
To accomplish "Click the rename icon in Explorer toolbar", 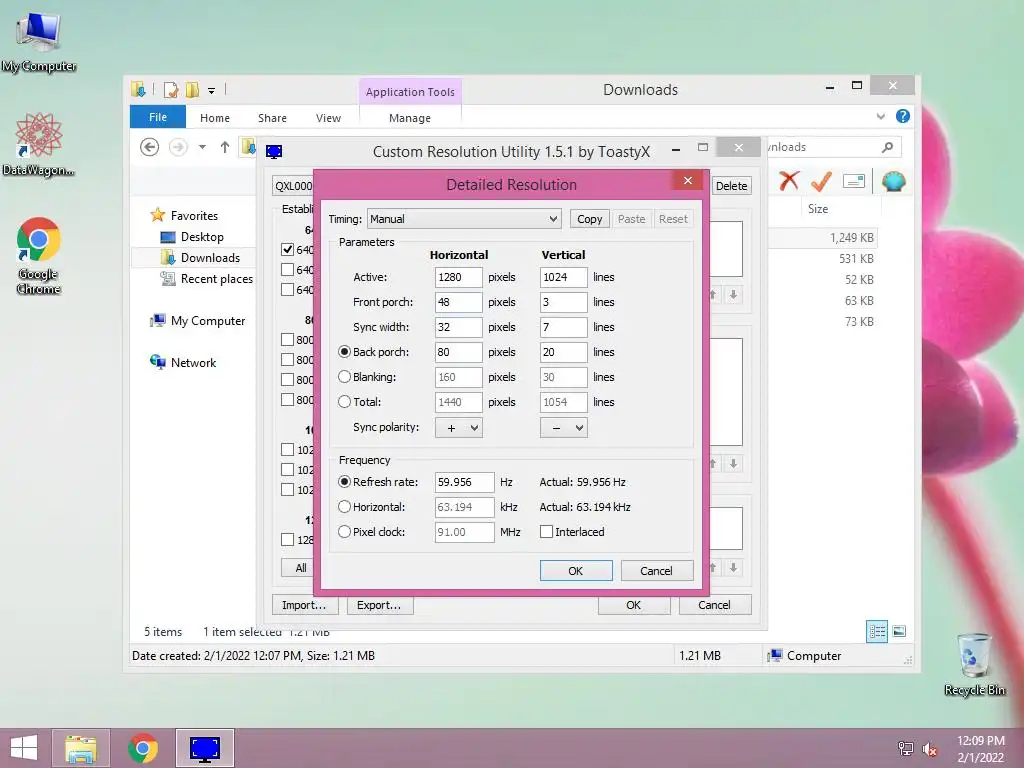I will click(854, 180).
